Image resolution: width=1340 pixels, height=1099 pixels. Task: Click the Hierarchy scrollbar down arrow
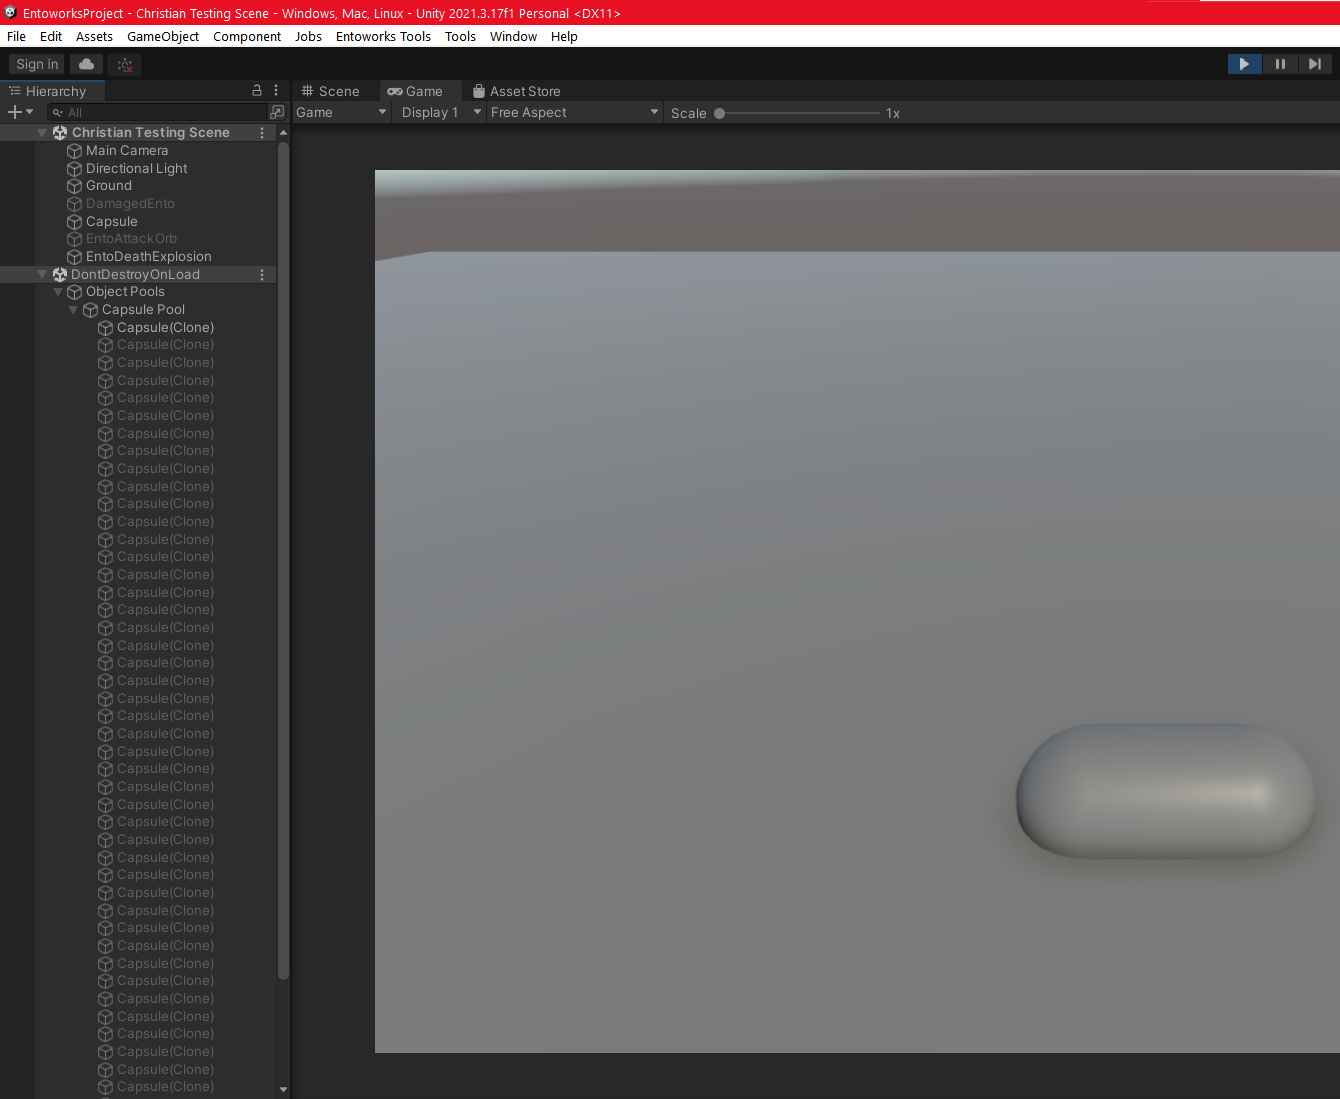(x=283, y=1090)
